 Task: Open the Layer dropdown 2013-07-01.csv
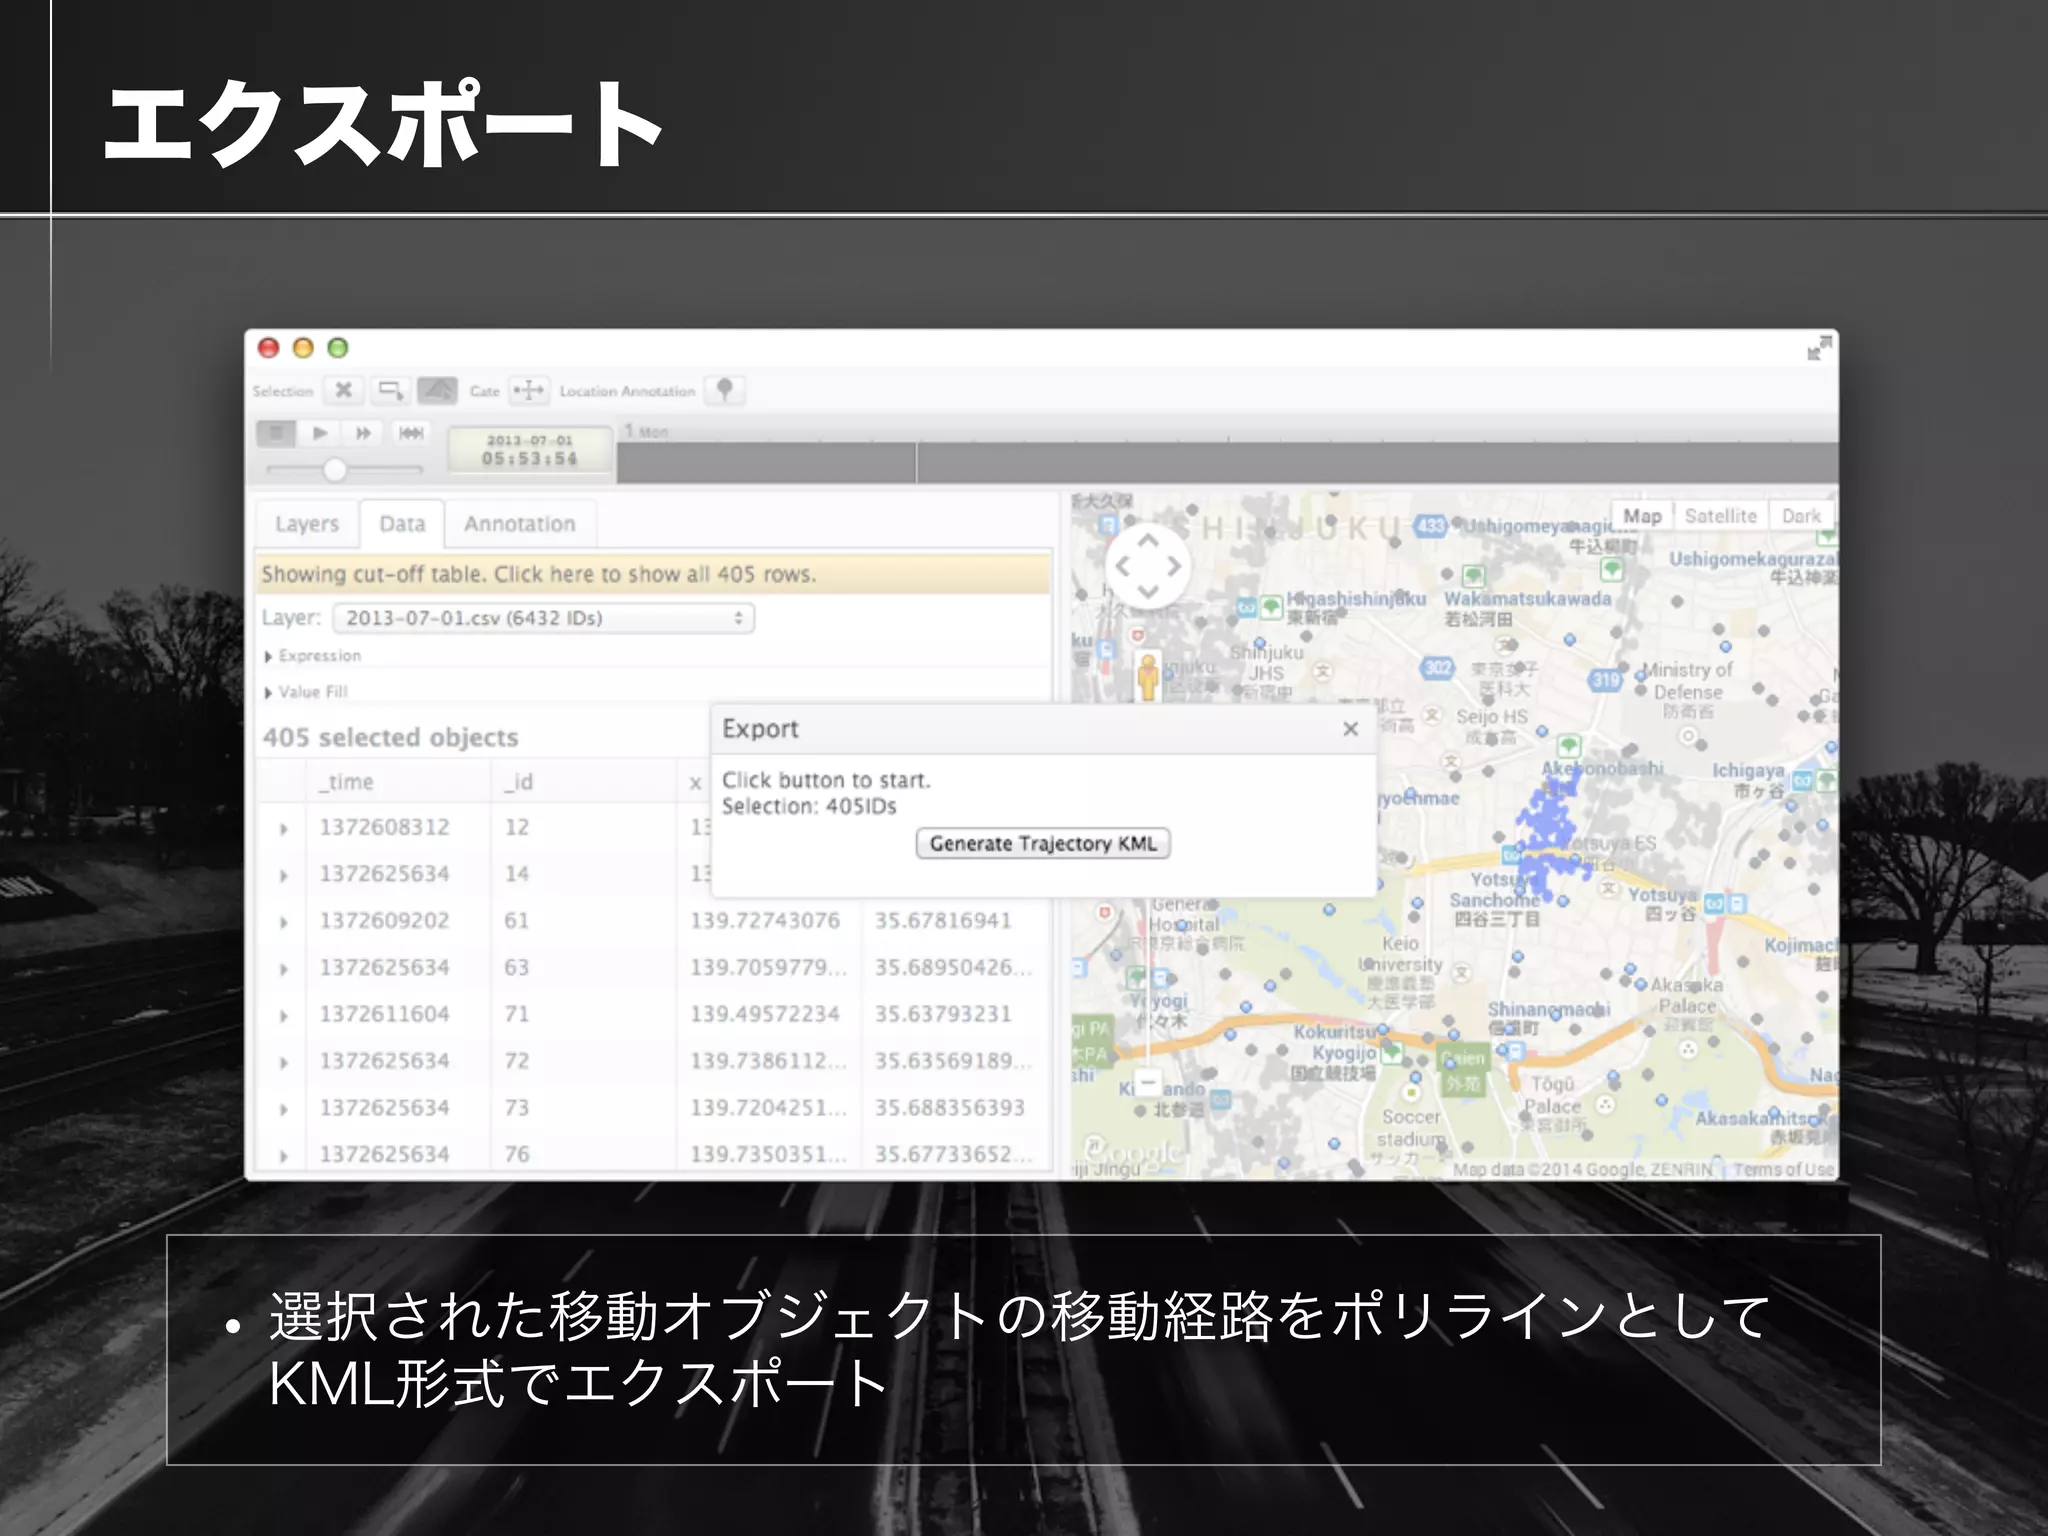click(543, 618)
